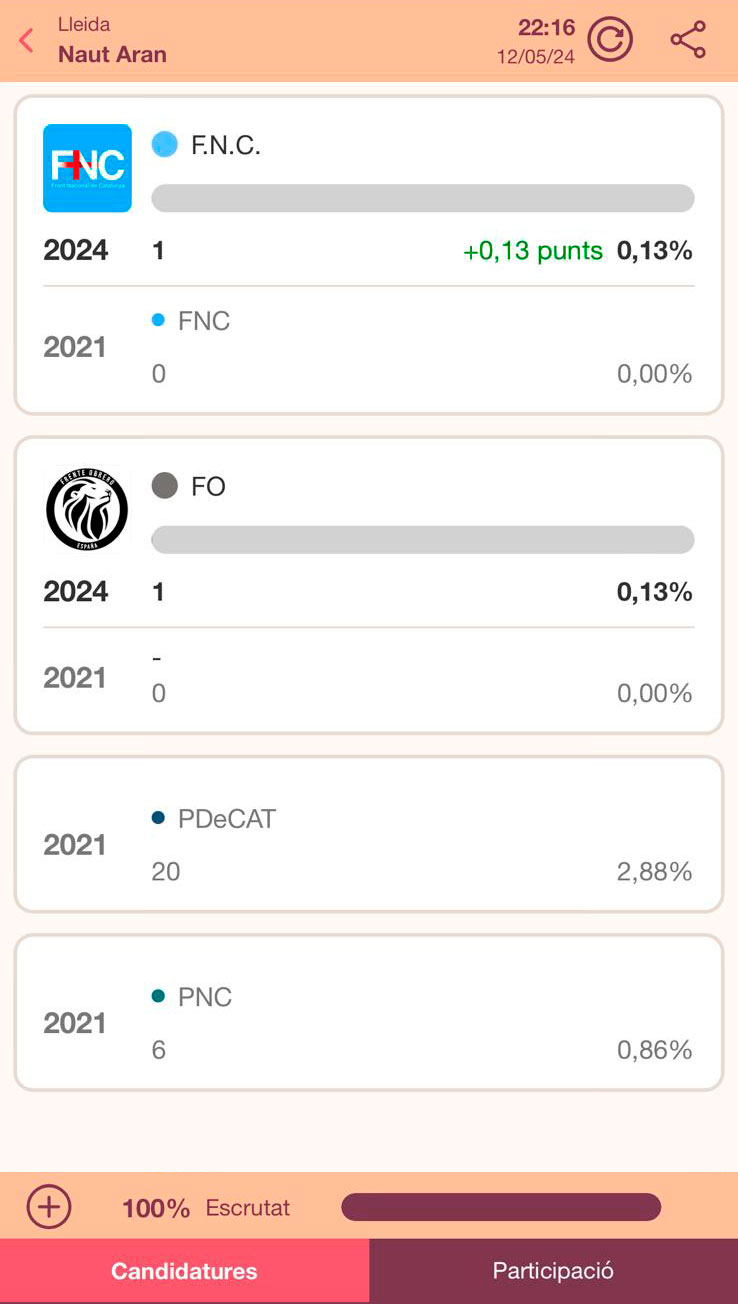Screen dimensions: 738x1304
Task: Switch to the Participació tab
Action: pos(553,1271)
